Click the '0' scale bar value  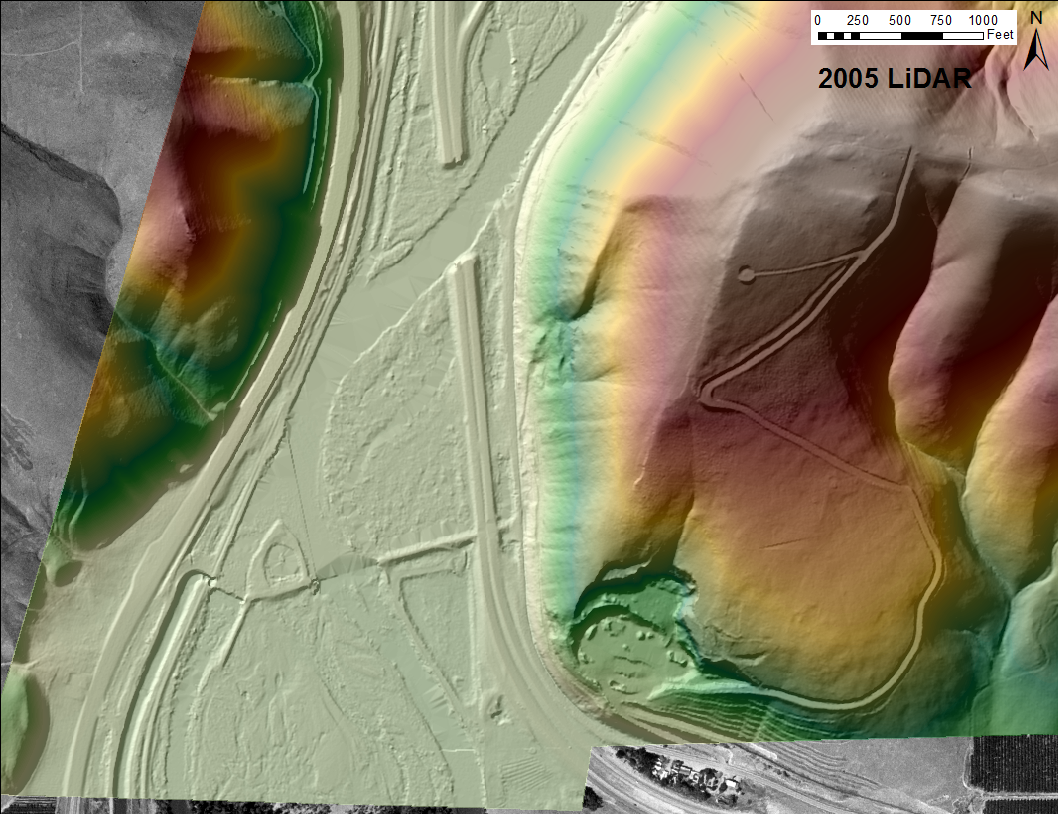click(x=818, y=20)
